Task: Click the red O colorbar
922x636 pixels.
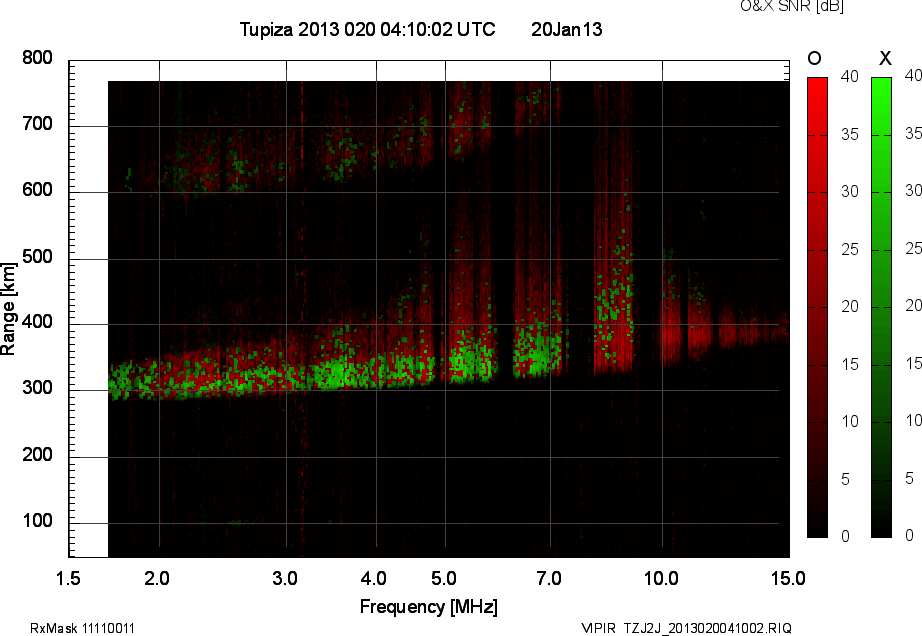Action: coord(817,307)
